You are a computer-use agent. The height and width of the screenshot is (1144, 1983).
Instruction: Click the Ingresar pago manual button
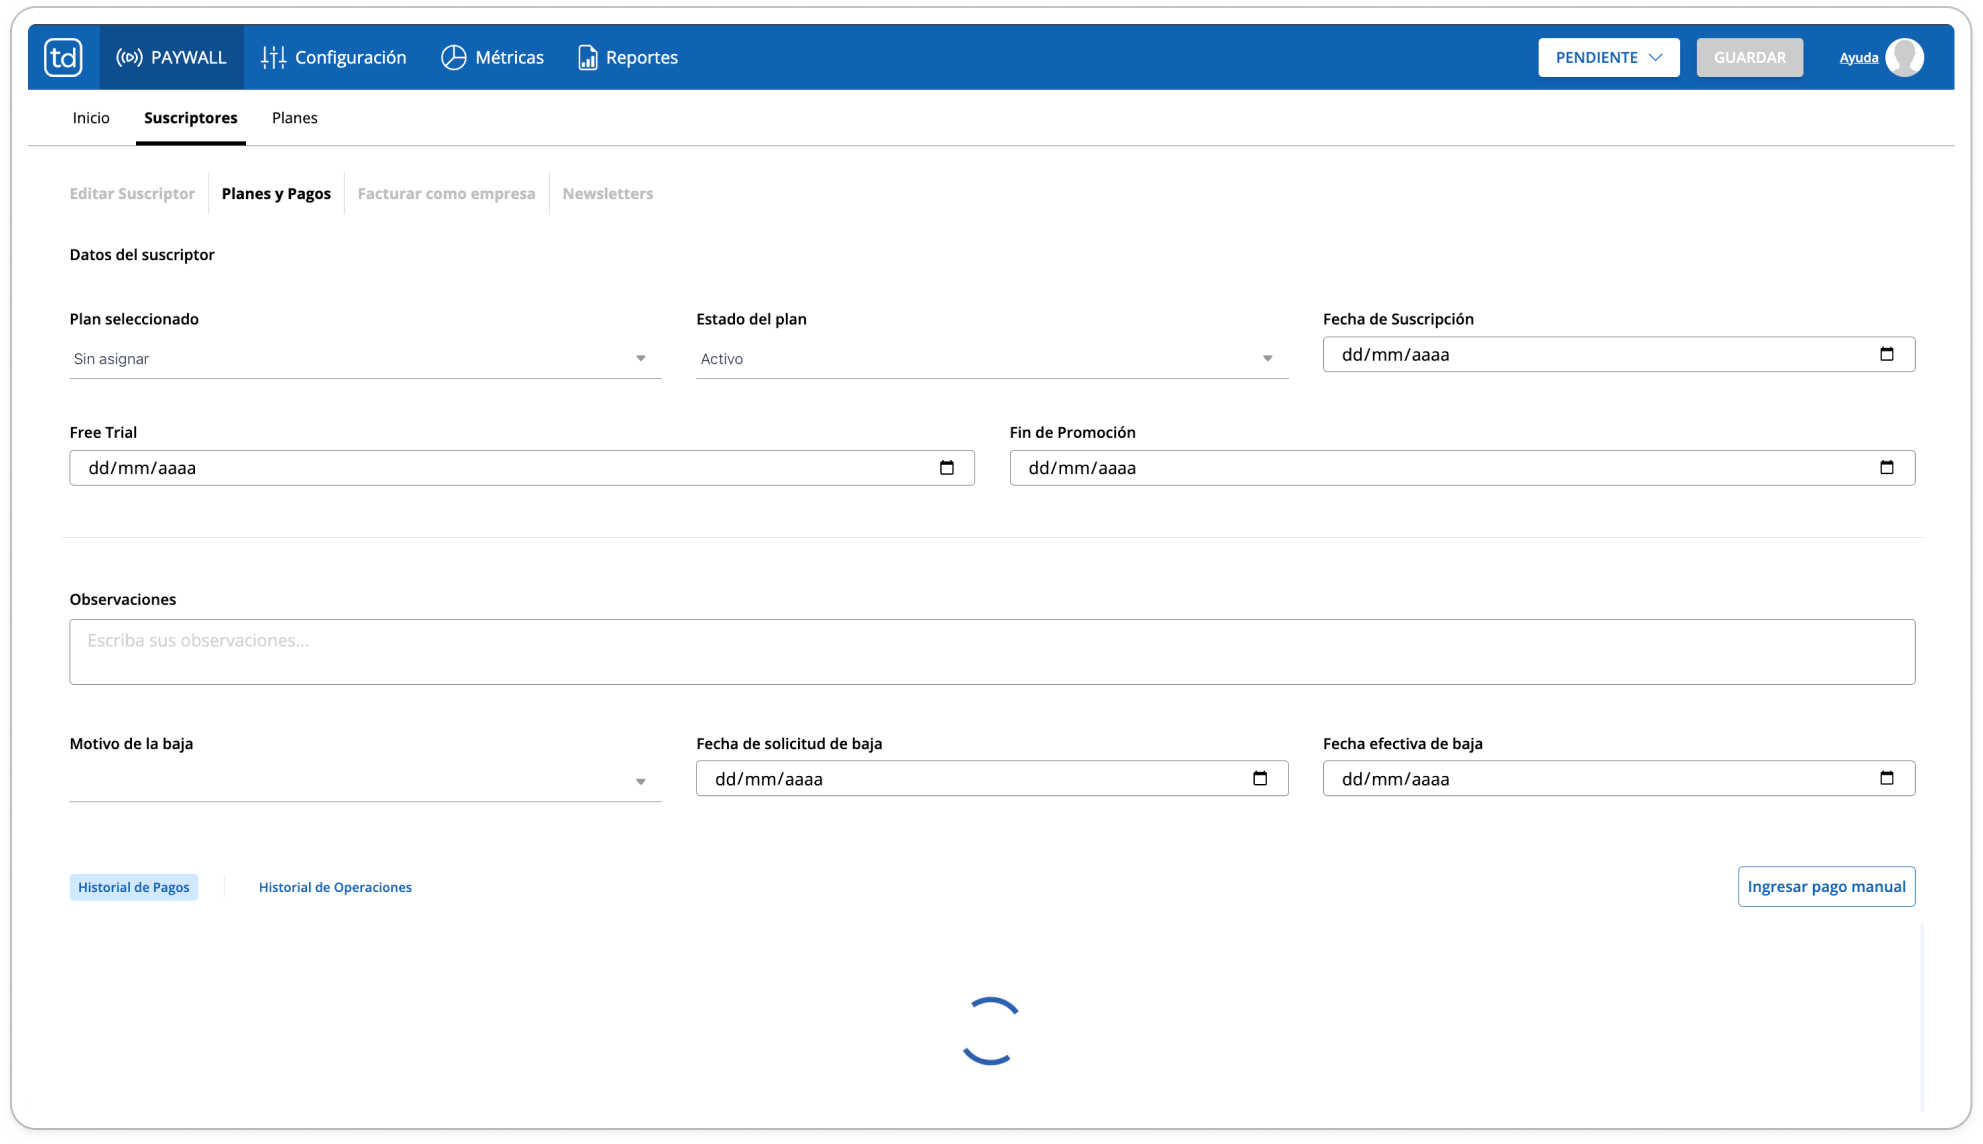click(x=1826, y=887)
